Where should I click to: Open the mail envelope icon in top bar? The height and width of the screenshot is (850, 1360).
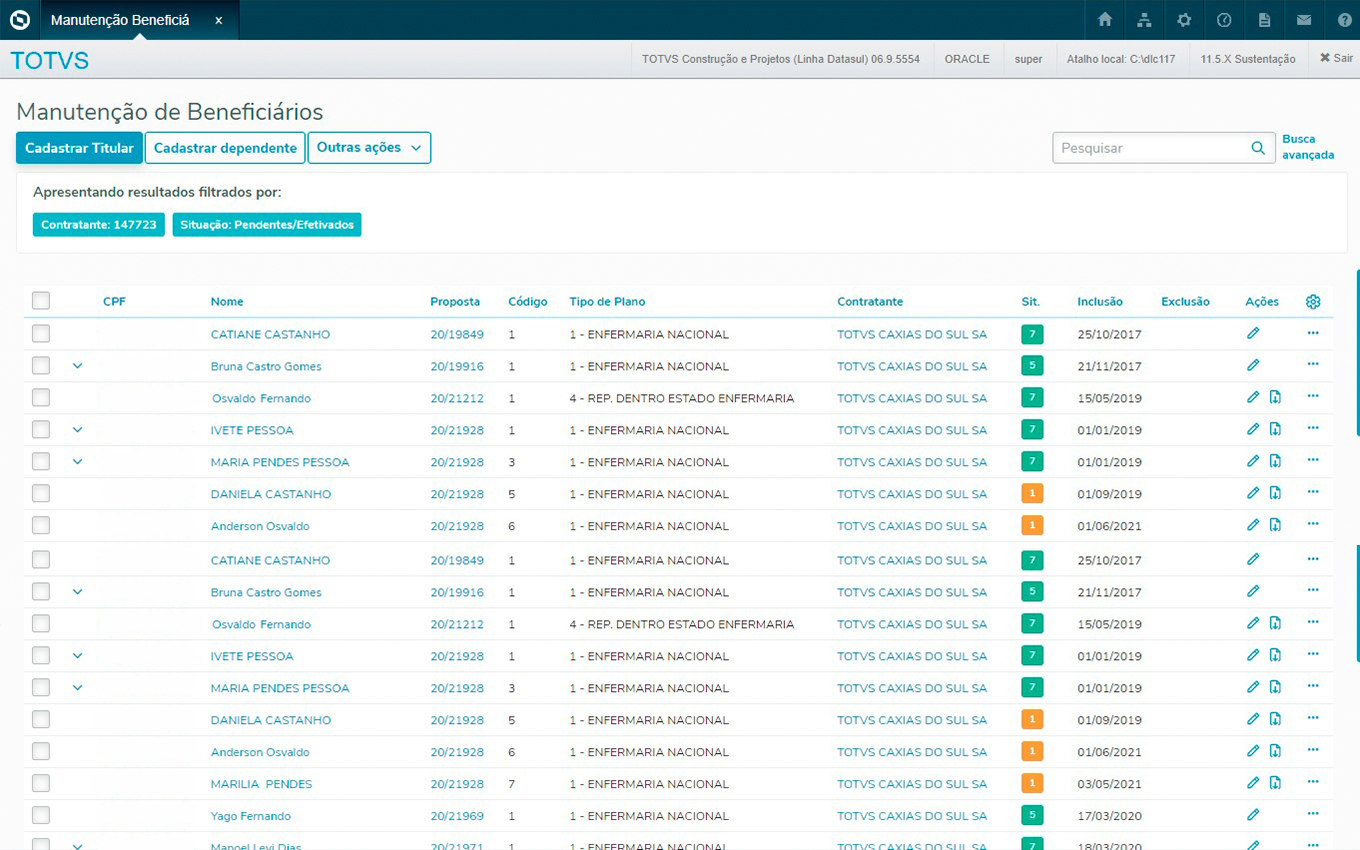pyautogui.click(x=1304, y=20)
